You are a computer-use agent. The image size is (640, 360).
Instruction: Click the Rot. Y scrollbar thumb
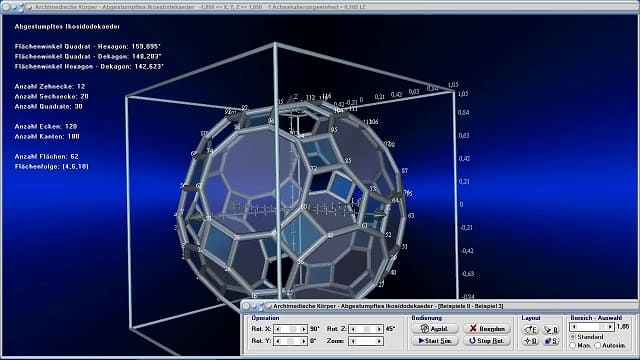[x=290, y=341]
